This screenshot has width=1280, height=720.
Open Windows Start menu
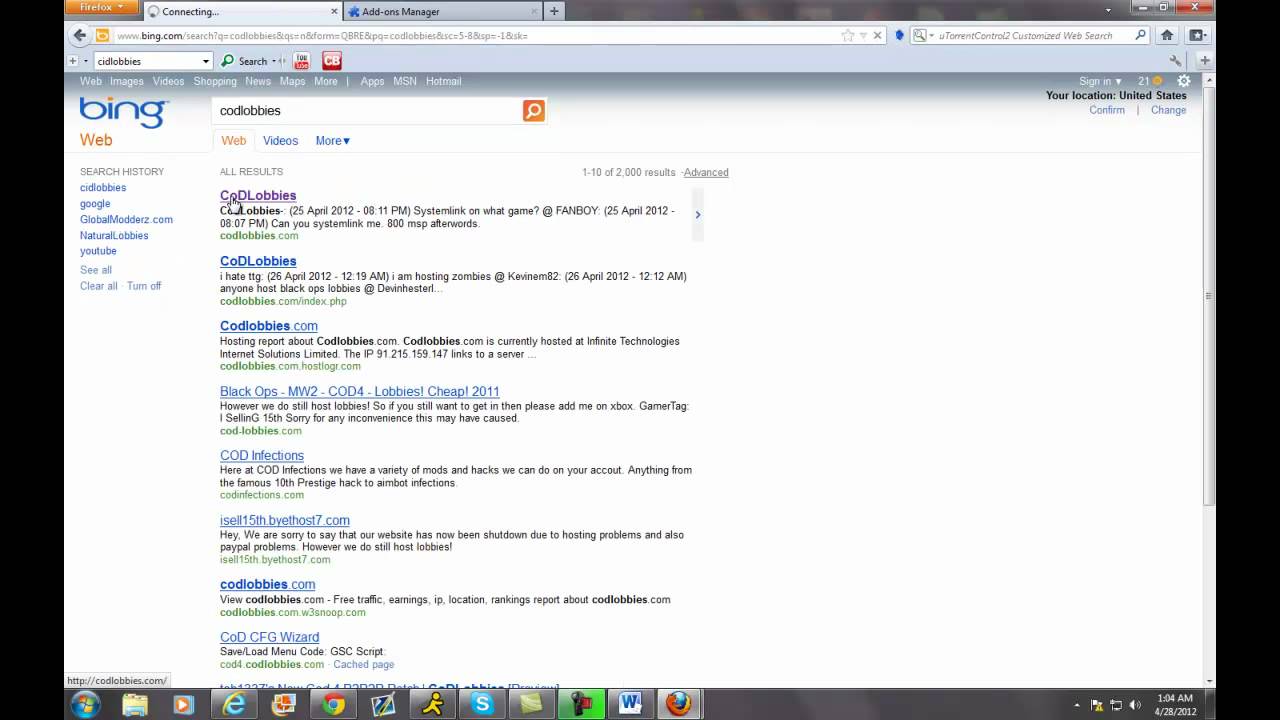coord(85,704)
